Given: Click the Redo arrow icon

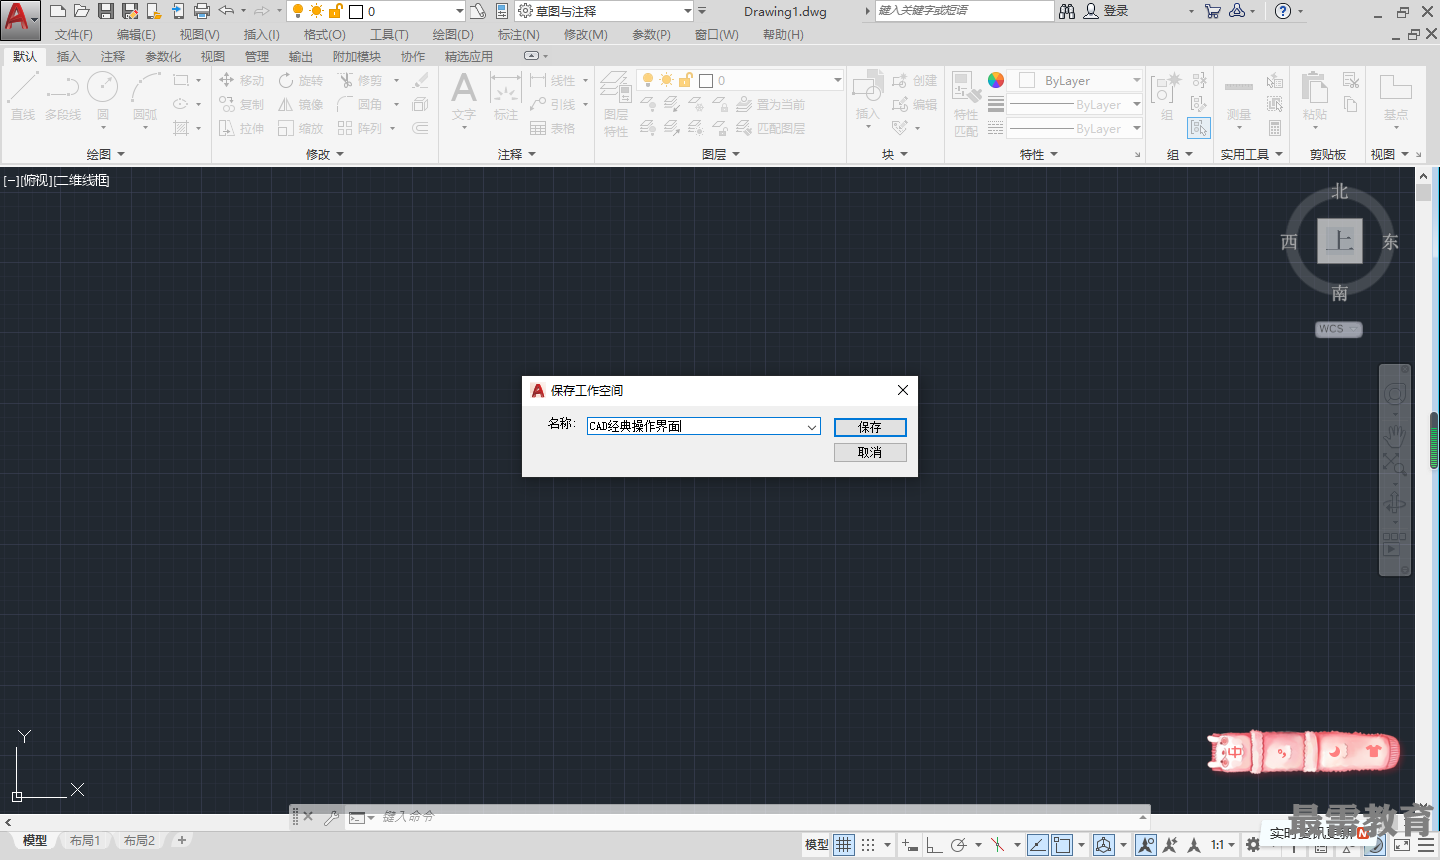Looking at the screenshot, I should 262,11.
